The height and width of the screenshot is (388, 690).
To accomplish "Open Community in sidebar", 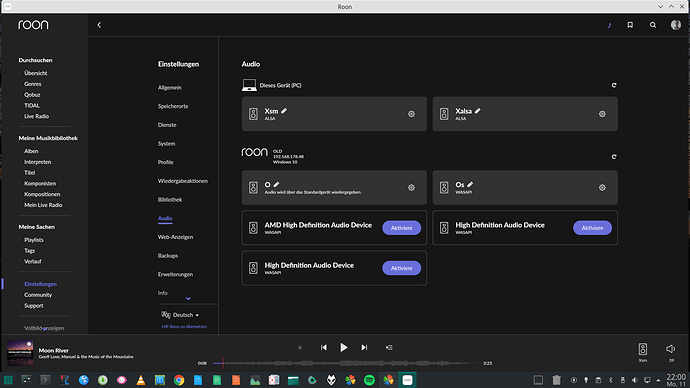I will pos(38,295).
